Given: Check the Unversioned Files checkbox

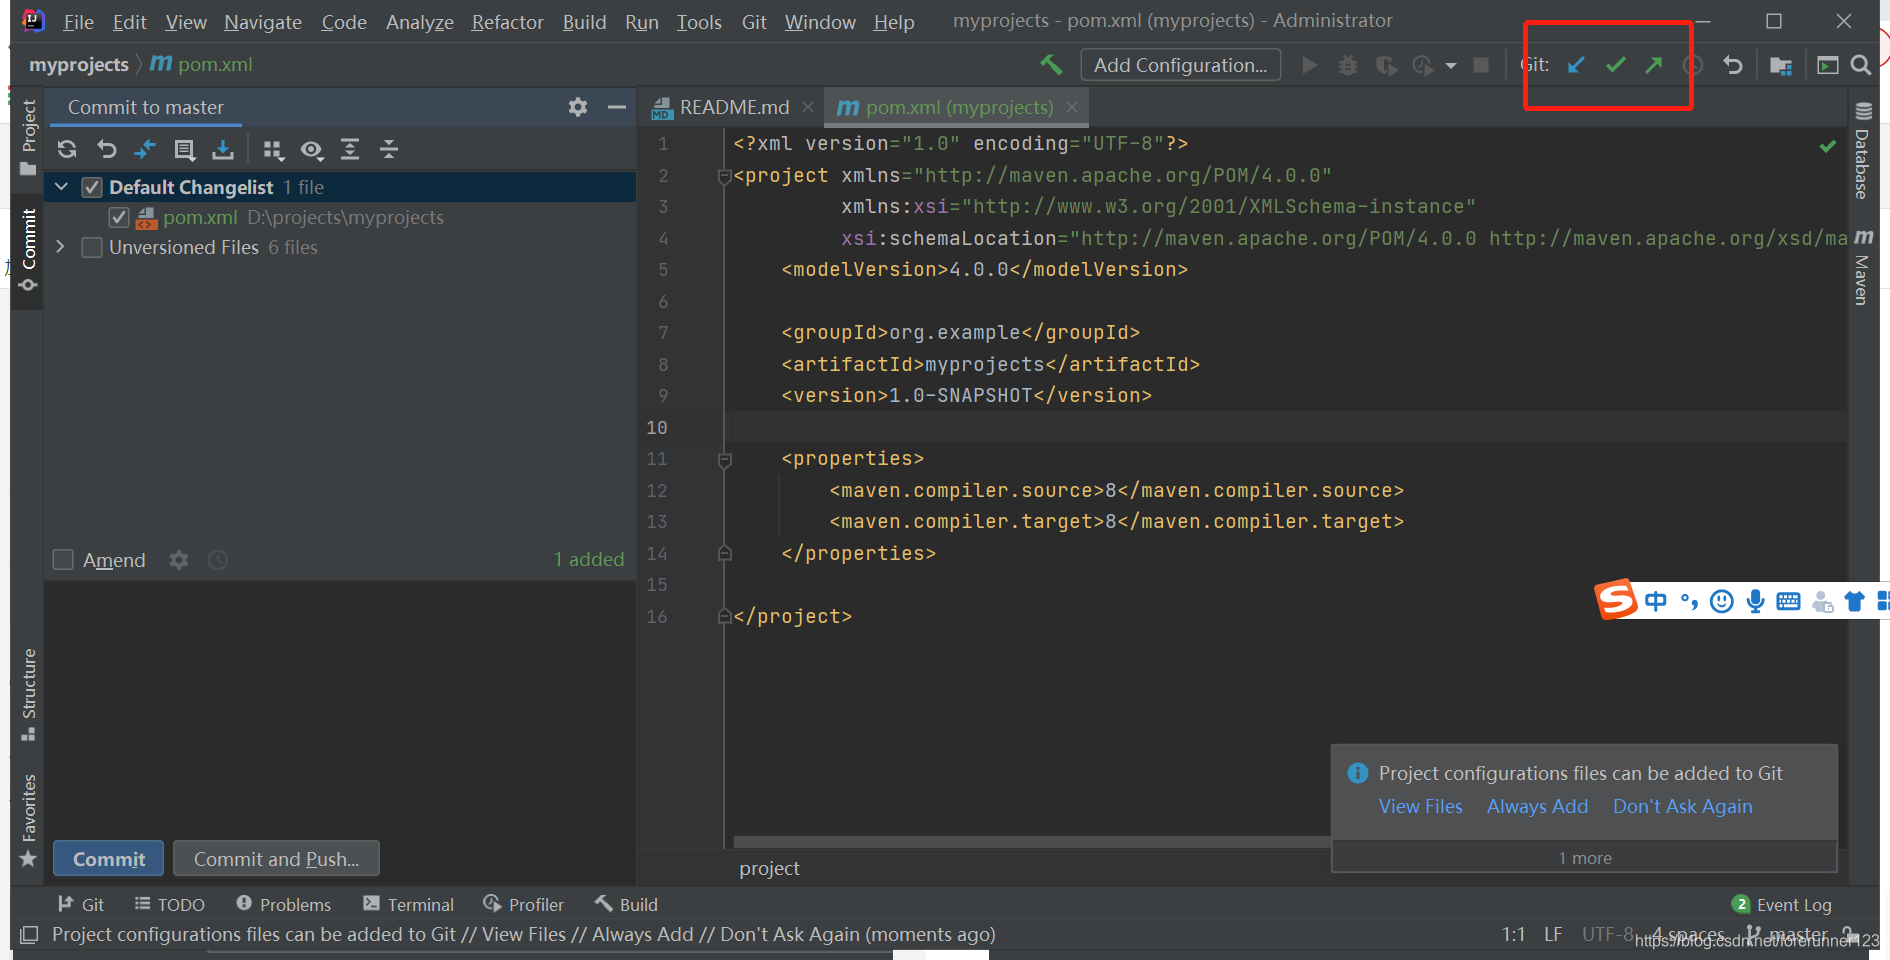Looking at the screenshot, I should [x=92, y=247].
